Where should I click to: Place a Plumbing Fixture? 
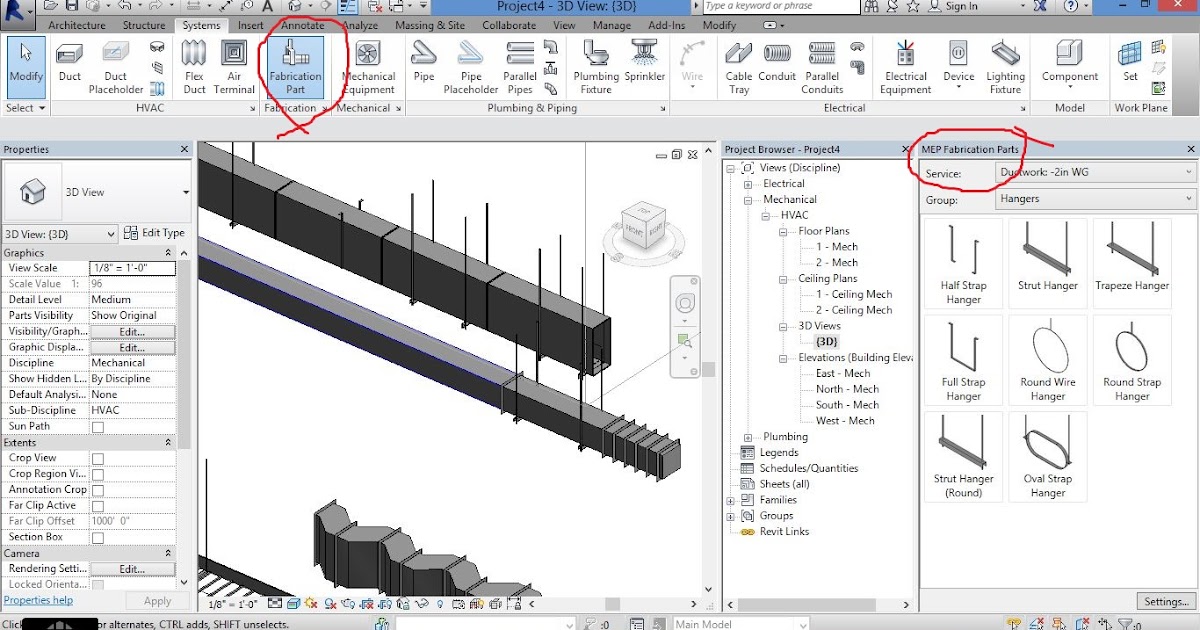tap(595, 67)
